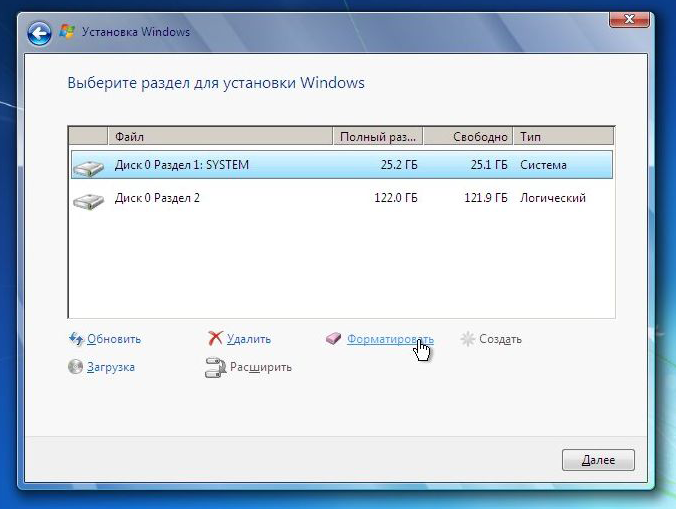The height and width of the screenshot is (509, 676).
Task: Click the 25.1 ГБ free space value
Action: pyautogui.click(x=489, y=165)
